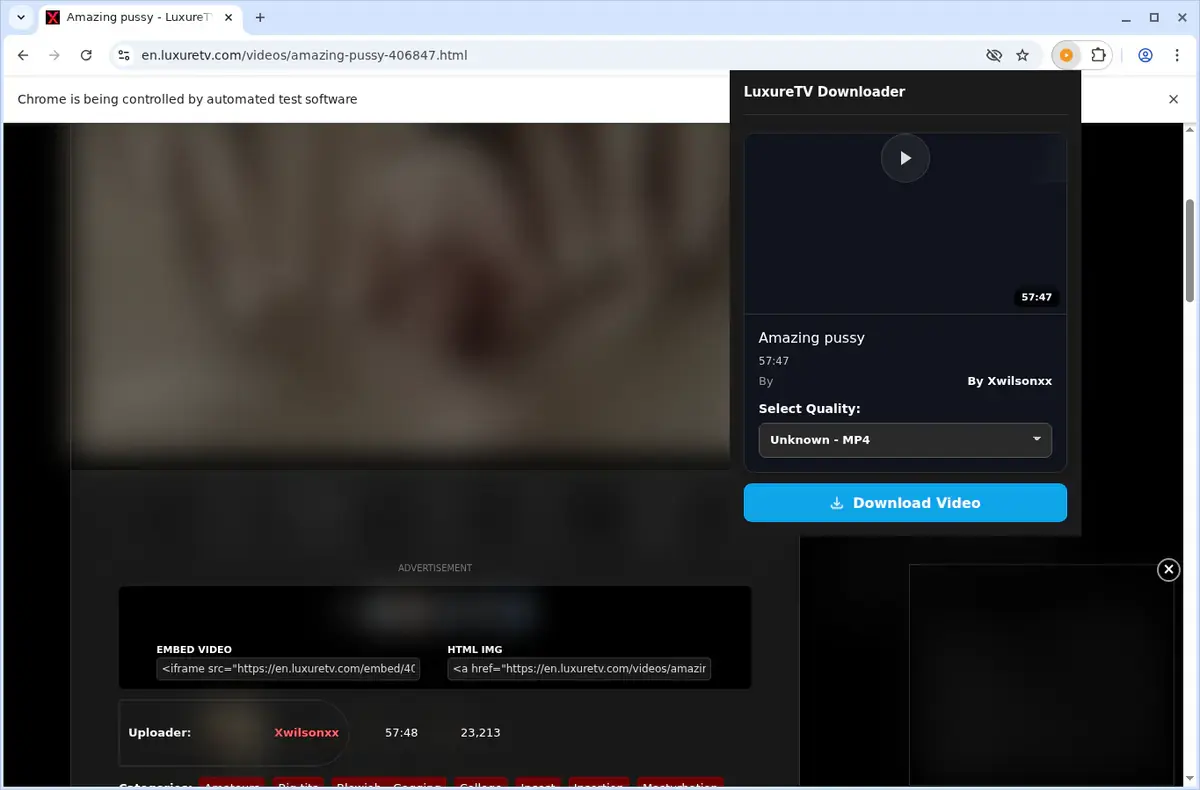Open uploader Xwilsonxx's profile link
Viewport: 1200px width, 790px height.
306,732
